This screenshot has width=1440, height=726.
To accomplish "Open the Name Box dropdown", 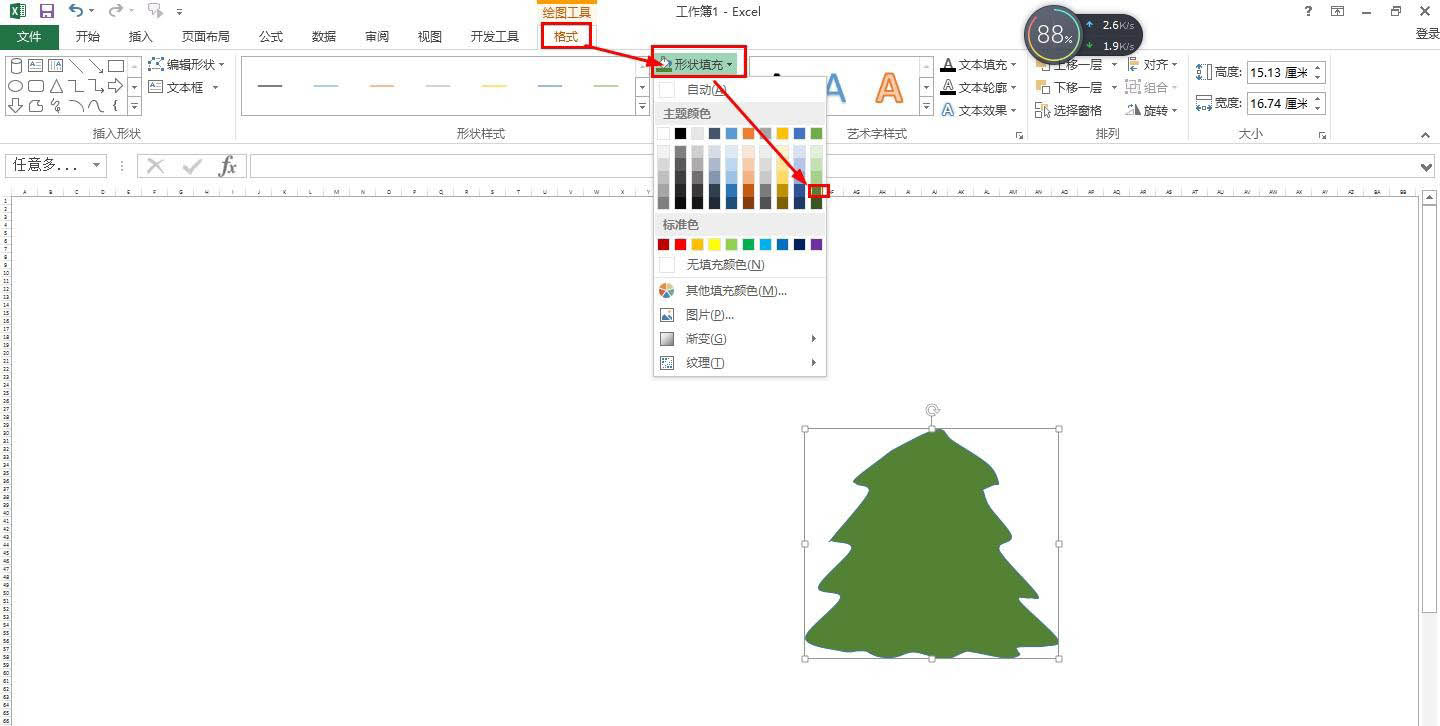I will [95, 166].
